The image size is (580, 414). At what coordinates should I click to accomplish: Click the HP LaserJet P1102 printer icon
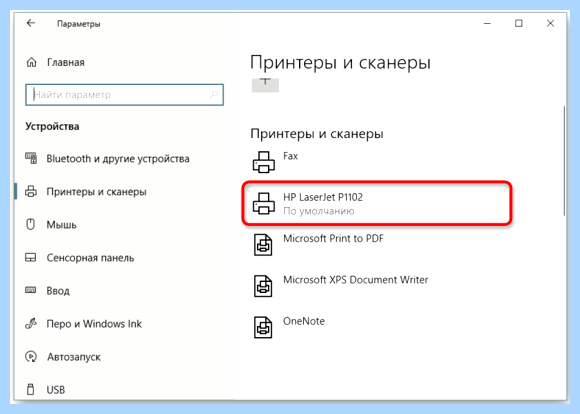(x=264, y=203)
